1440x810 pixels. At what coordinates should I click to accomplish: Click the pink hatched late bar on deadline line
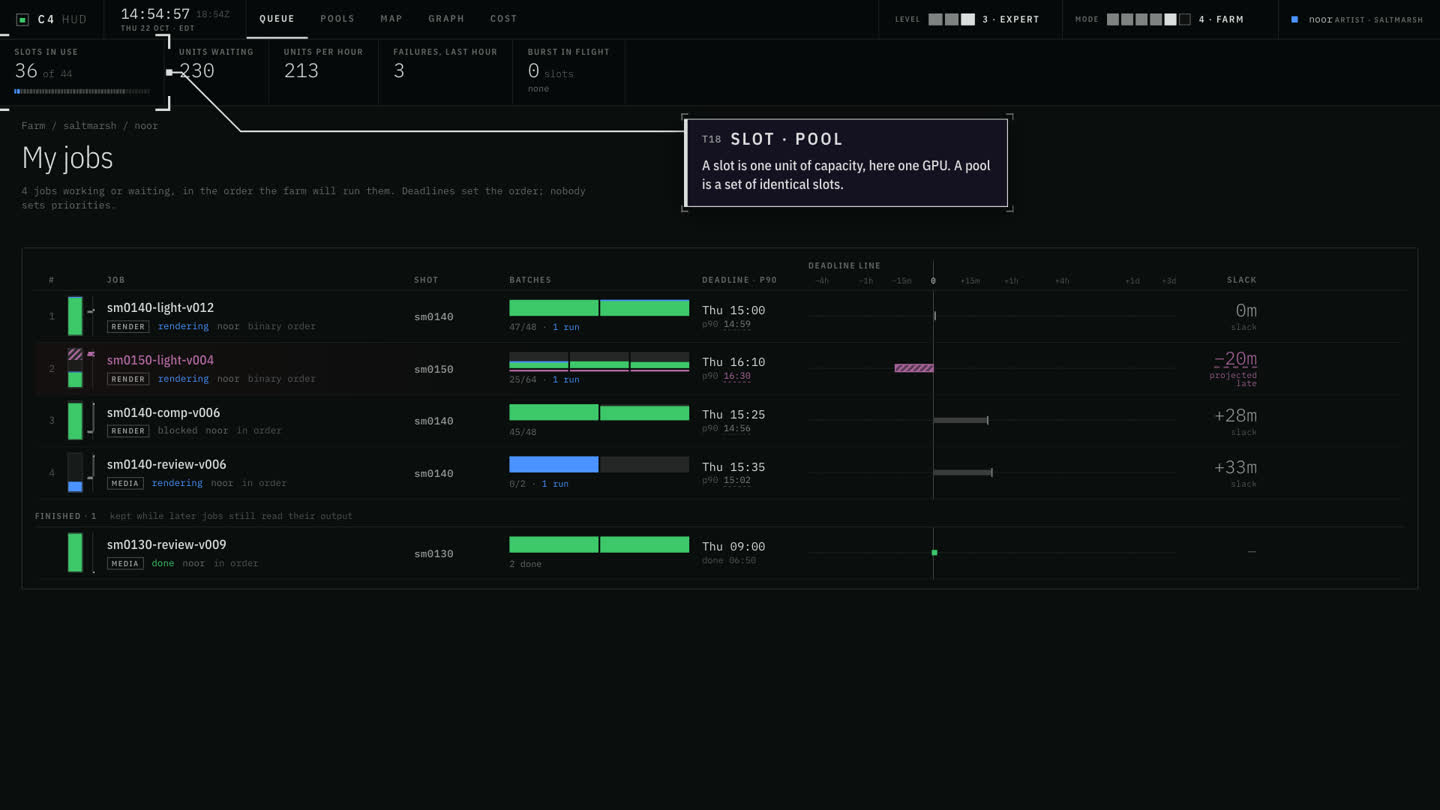click(914, 368)
